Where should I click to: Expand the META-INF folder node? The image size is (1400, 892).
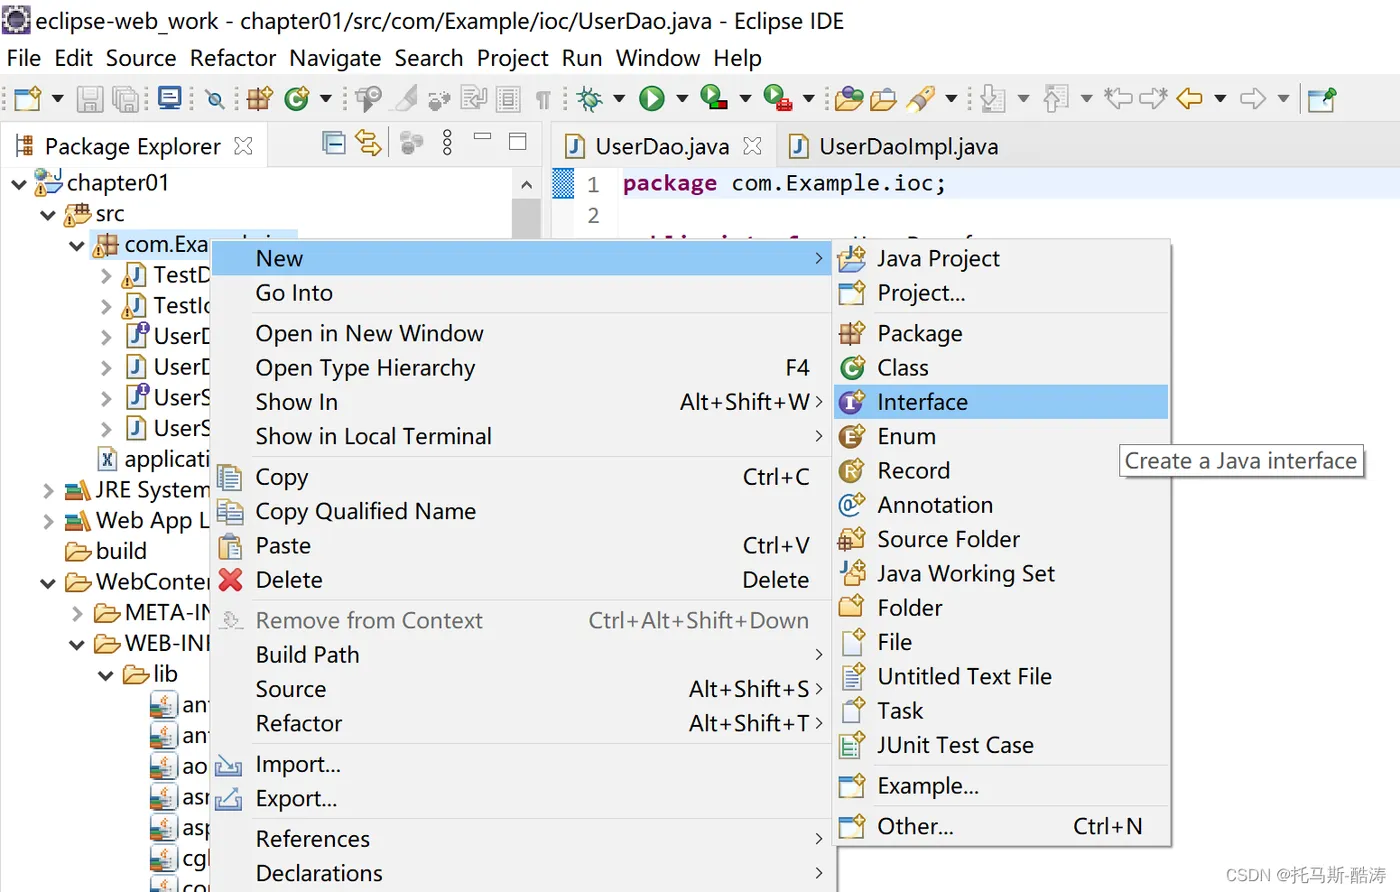[x=77, y=613]
